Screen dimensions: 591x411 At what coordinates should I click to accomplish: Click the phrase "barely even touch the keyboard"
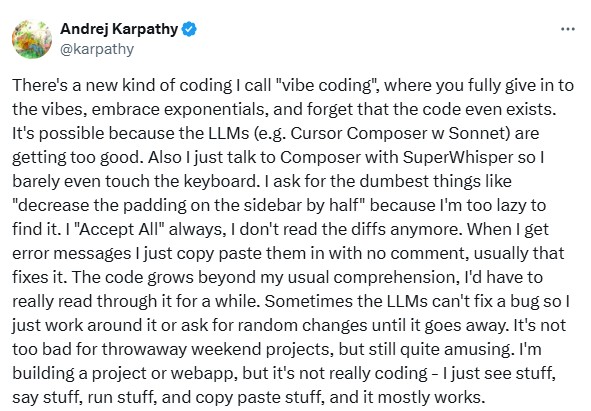tap(135, 181)
